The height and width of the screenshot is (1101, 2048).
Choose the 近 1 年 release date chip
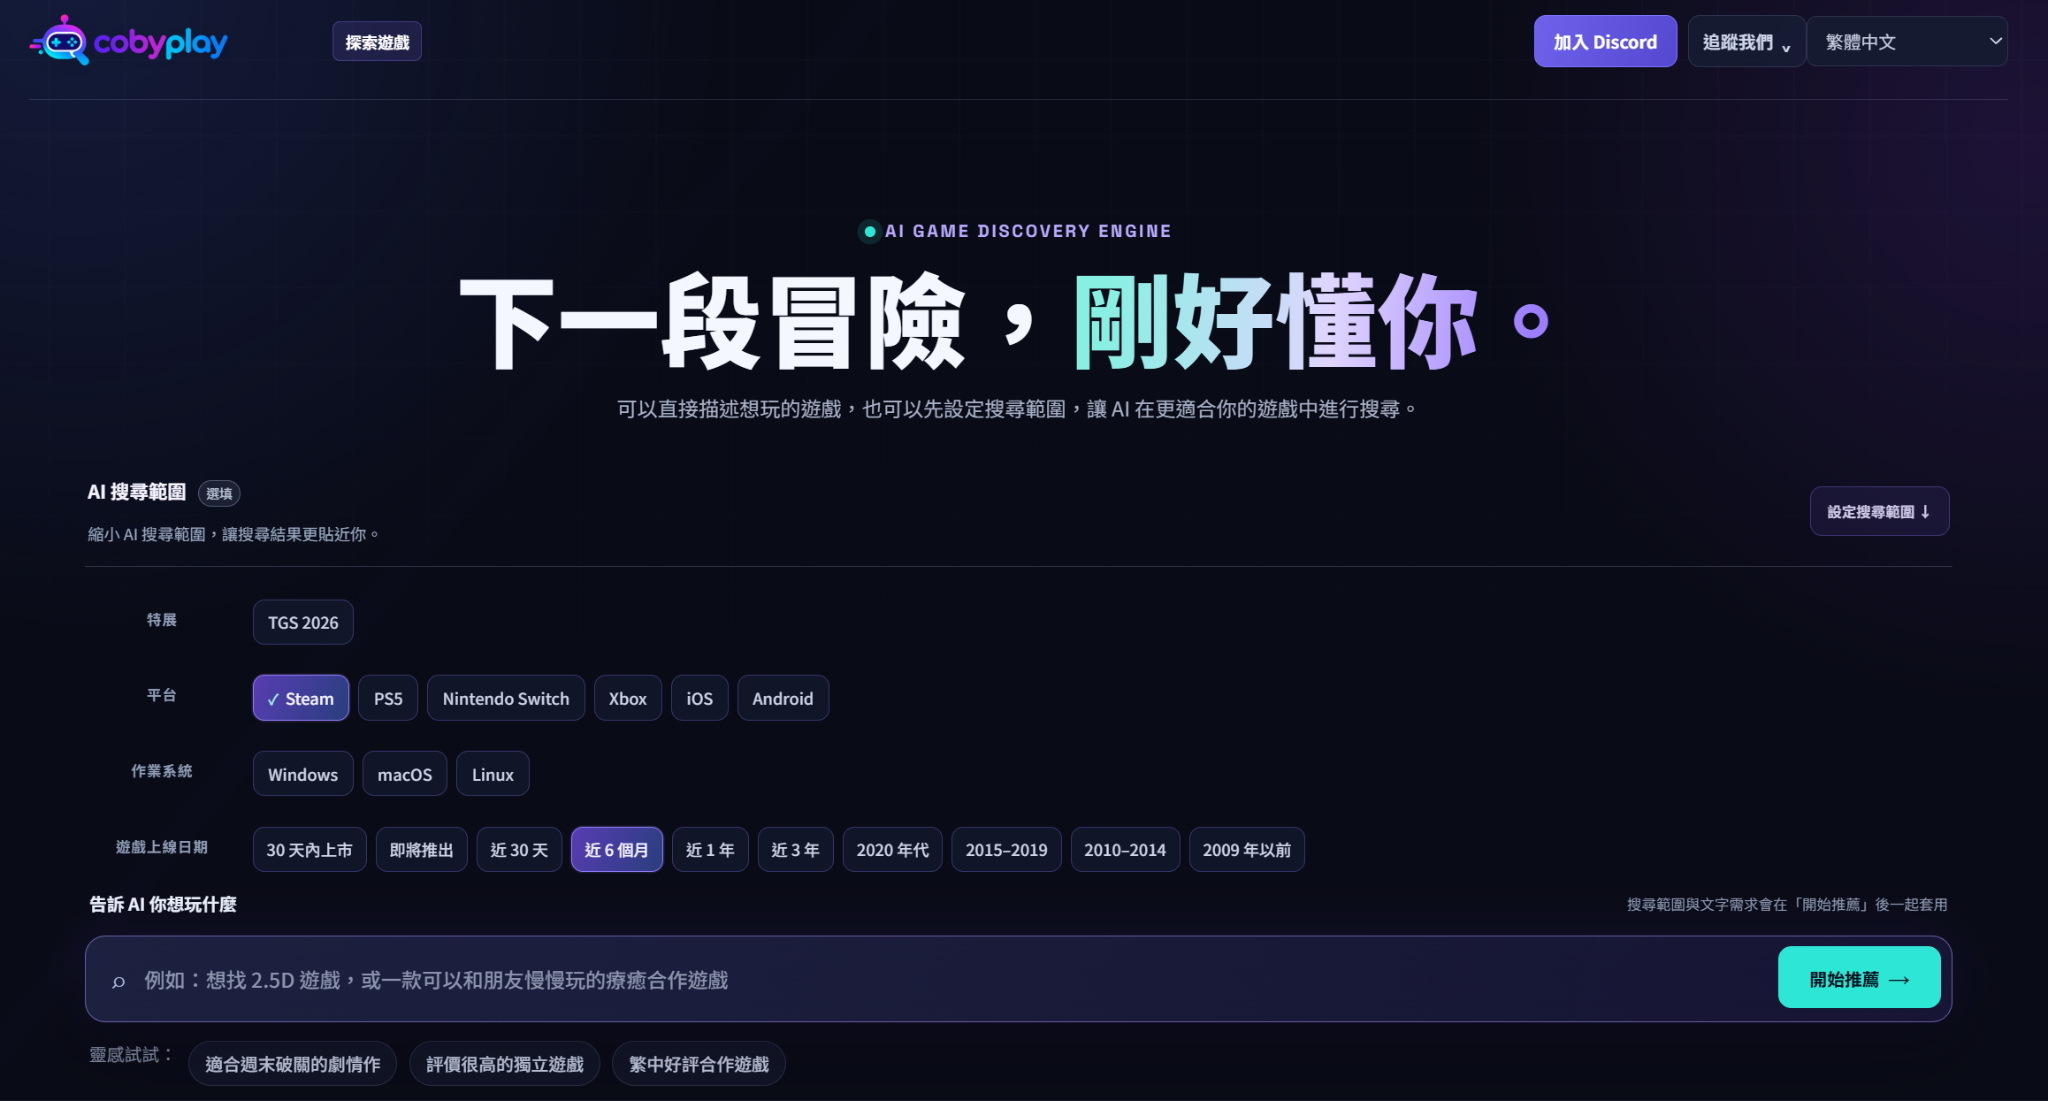(710, 849)
